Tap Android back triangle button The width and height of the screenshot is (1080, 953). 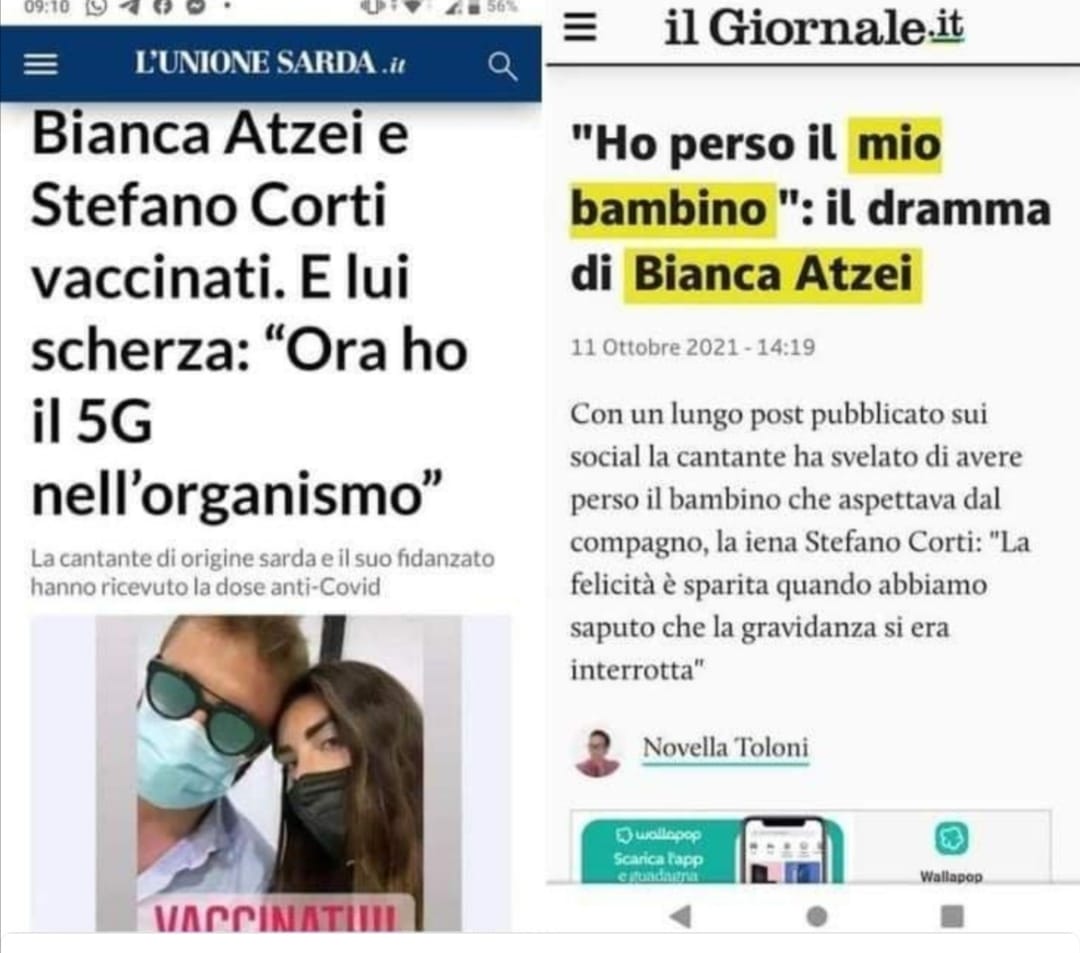[x=680, y=917]
